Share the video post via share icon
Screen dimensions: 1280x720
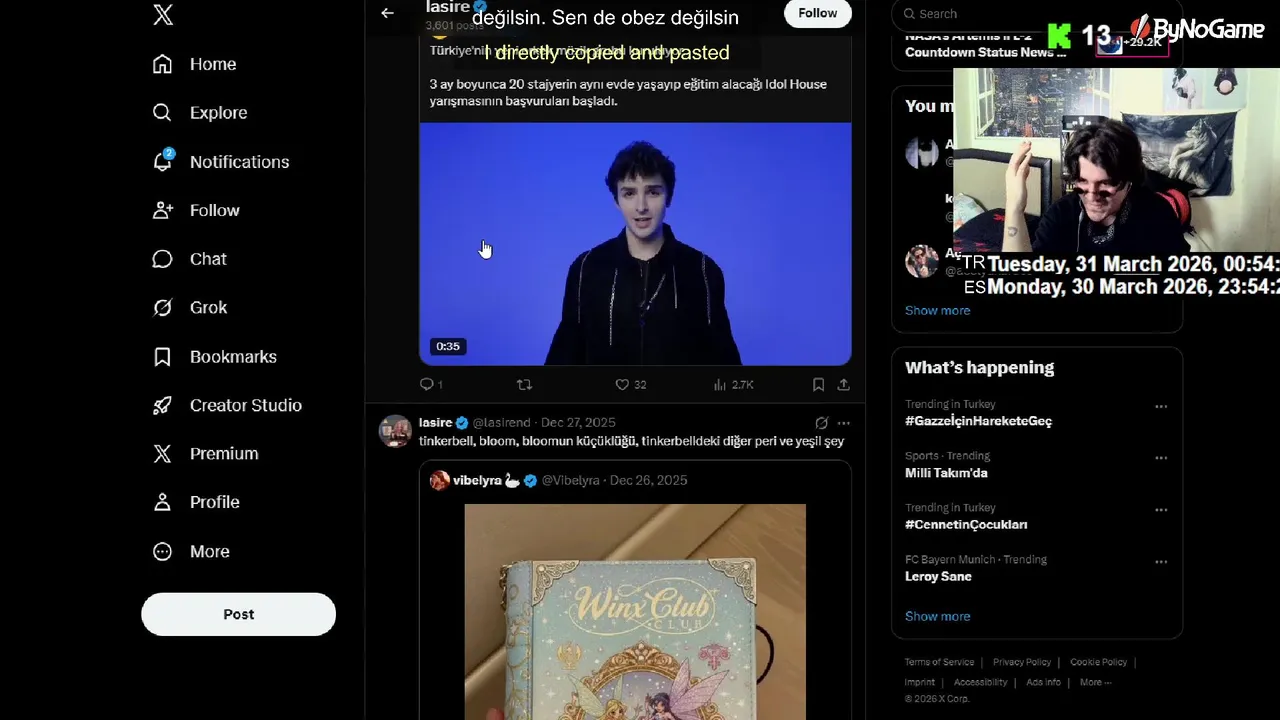(x=843, y=384)
